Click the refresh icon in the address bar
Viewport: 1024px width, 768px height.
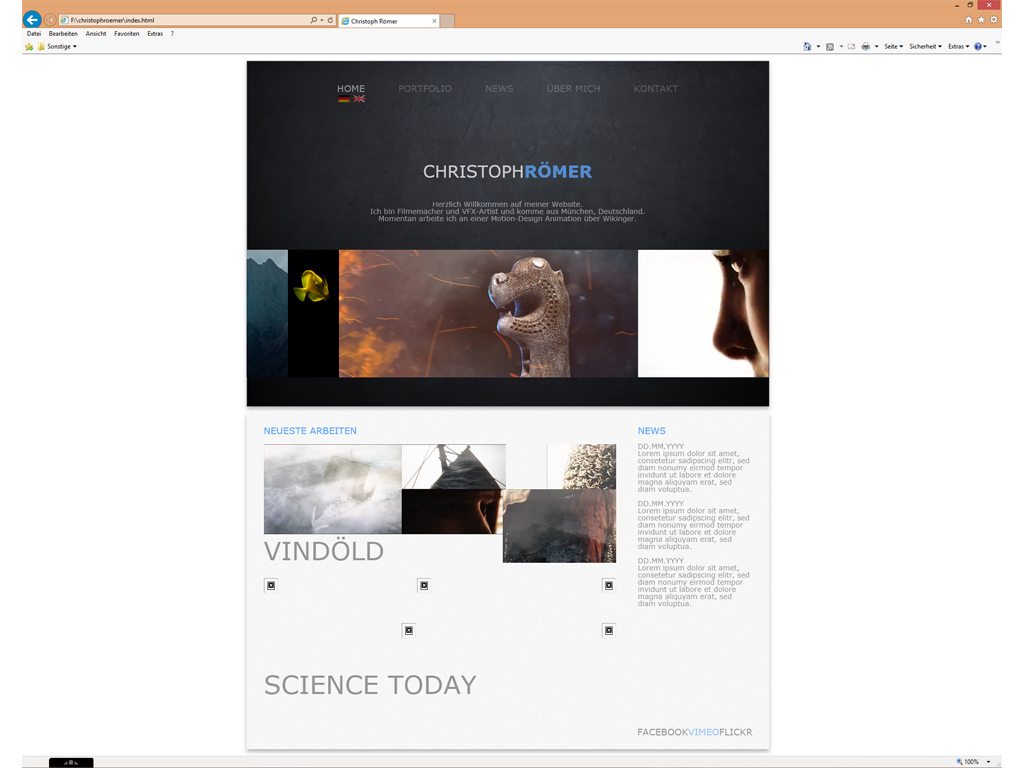330,20
